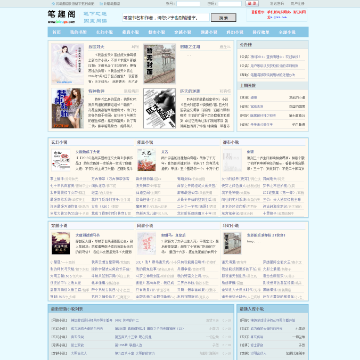Open book cover with white-robed woman
This screenshot has height=360, width=360.
pos(68,64)
